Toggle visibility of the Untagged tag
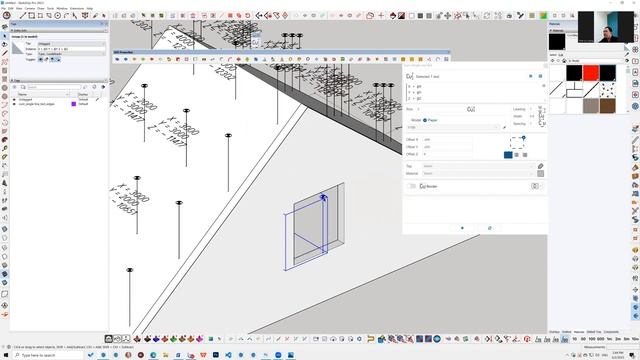This screenshot has height=360, width=640. (x=14, y=99)
